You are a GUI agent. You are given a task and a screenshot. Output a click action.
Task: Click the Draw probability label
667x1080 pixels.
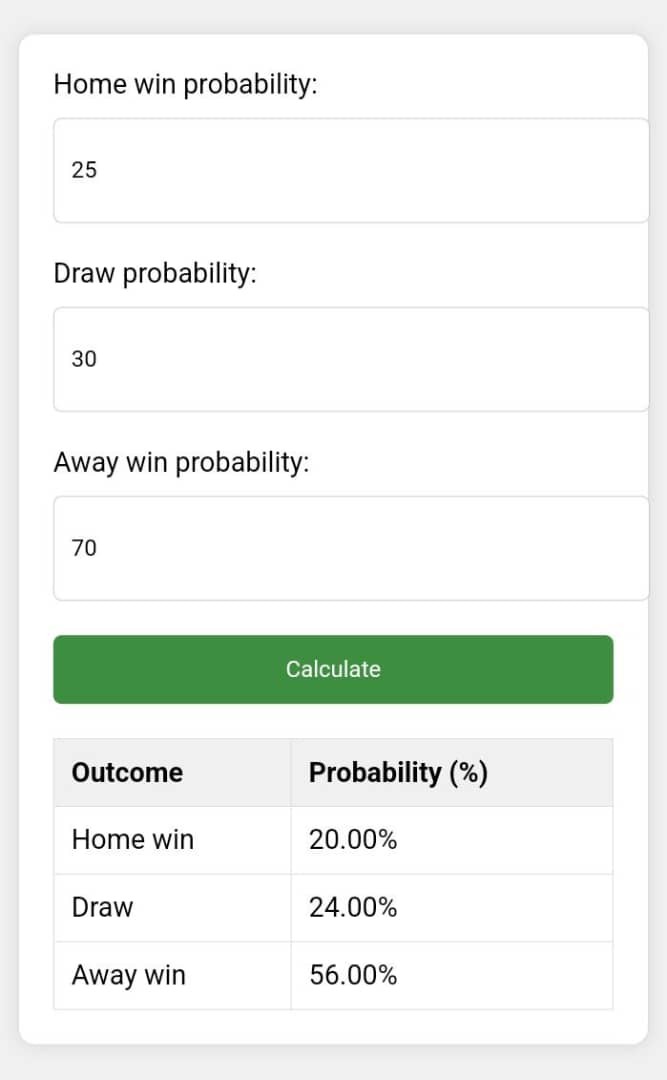click(155, 273)
